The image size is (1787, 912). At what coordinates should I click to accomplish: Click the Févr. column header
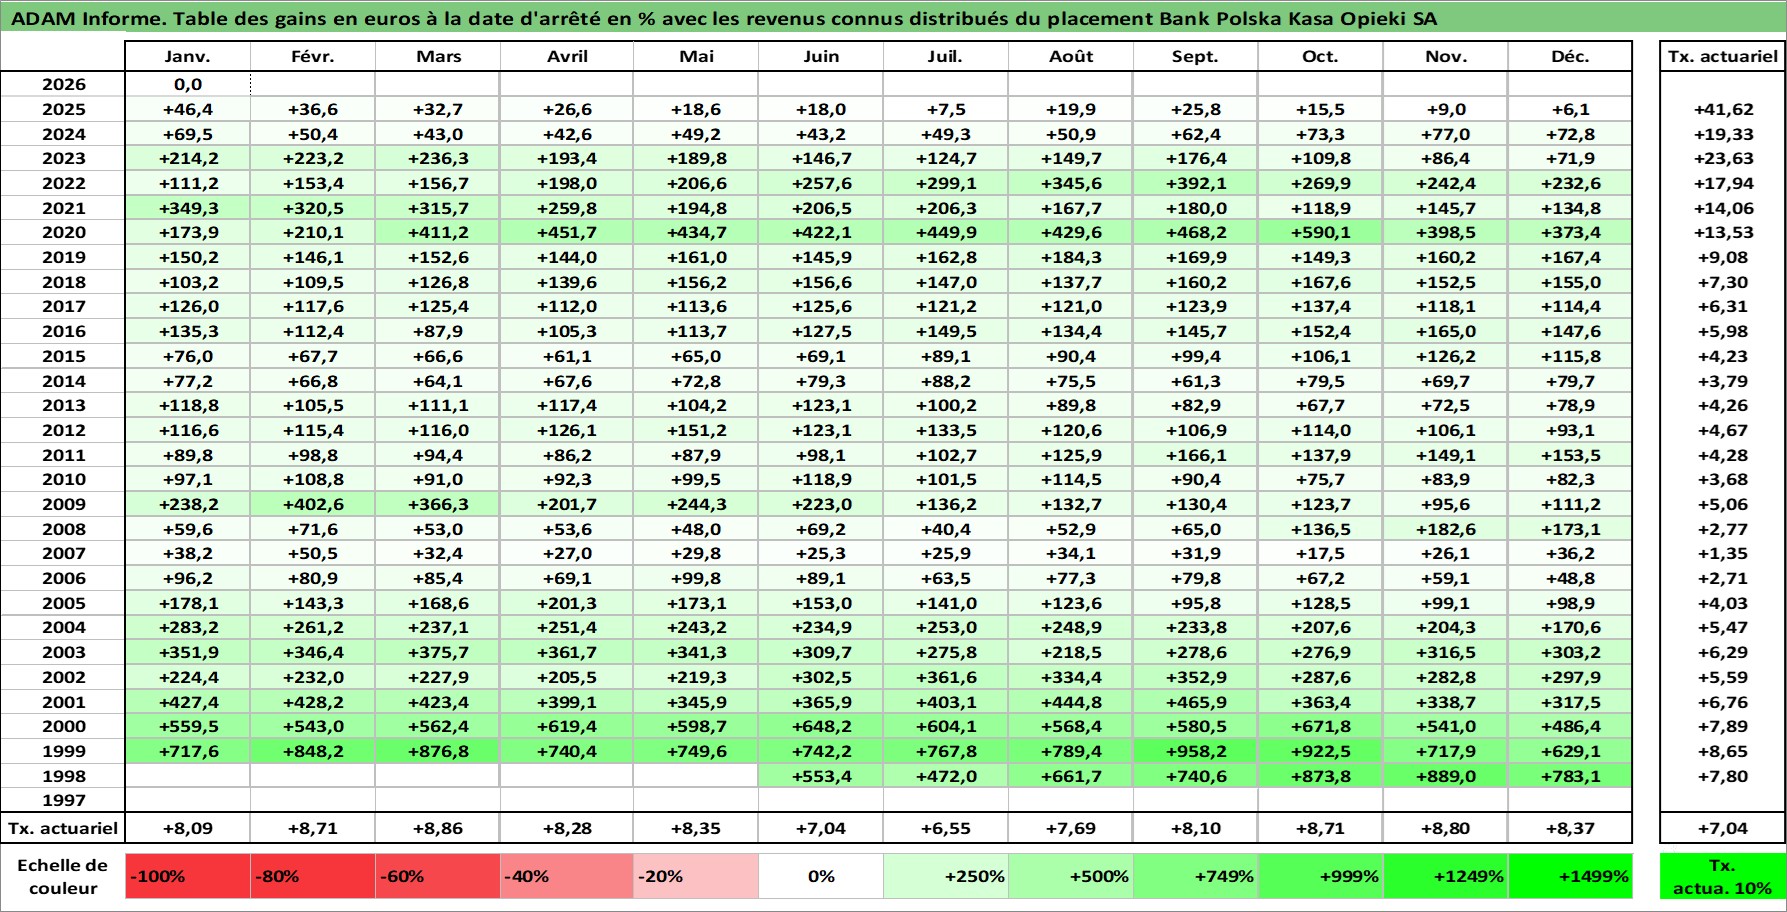313,56
